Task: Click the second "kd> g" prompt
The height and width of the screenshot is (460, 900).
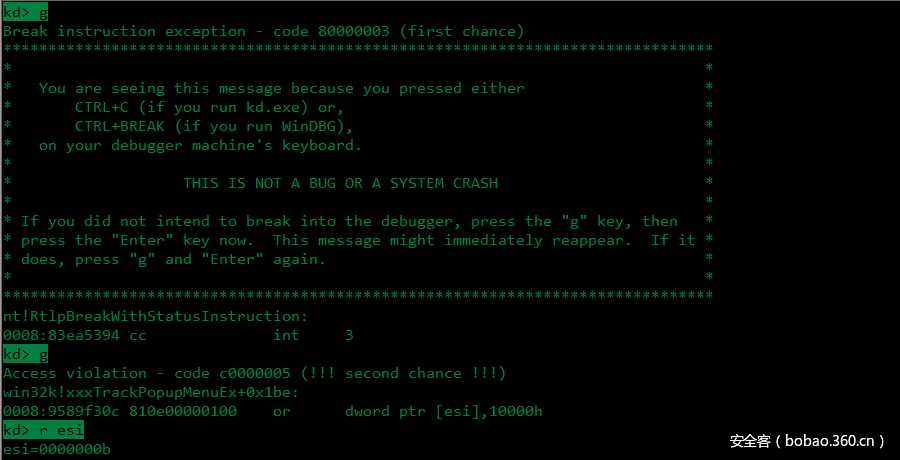Action: [25, 354]
